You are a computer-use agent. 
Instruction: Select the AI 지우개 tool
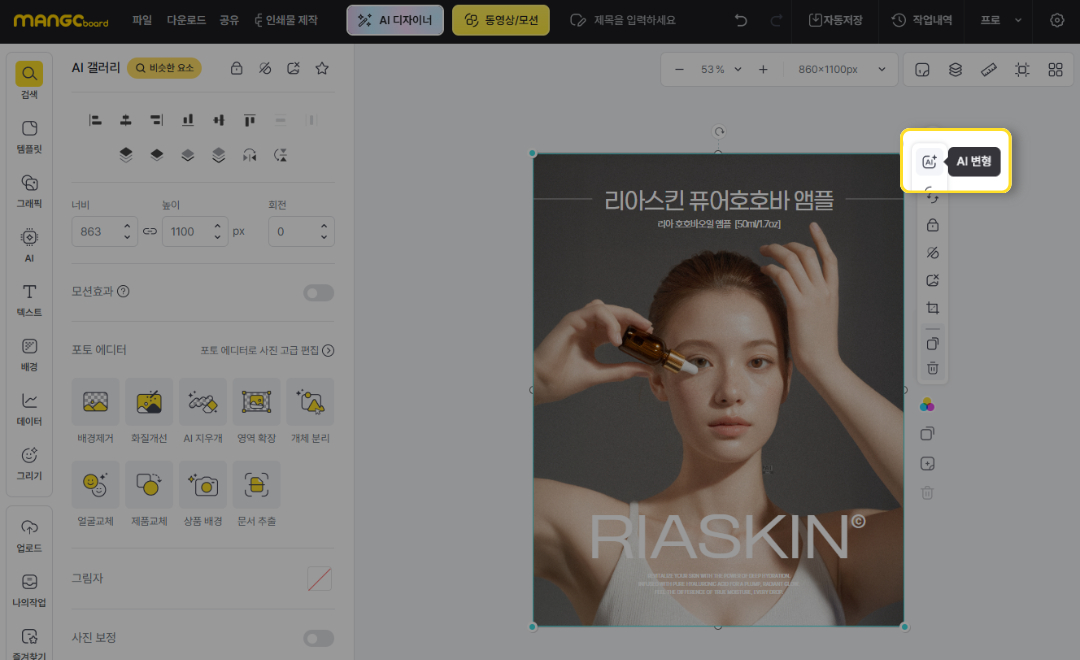[x=203, y=402]
